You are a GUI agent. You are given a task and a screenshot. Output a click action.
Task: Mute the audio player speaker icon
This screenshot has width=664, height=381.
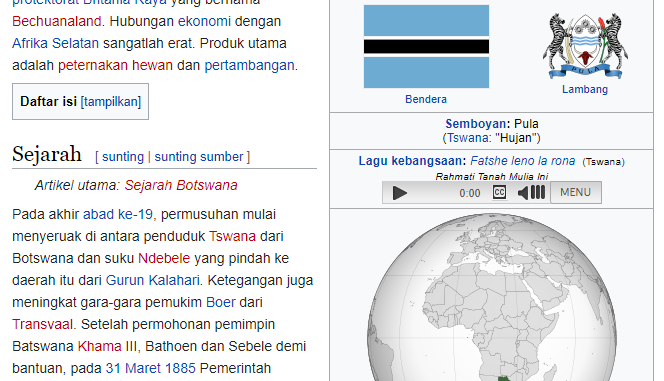[523, 193]
